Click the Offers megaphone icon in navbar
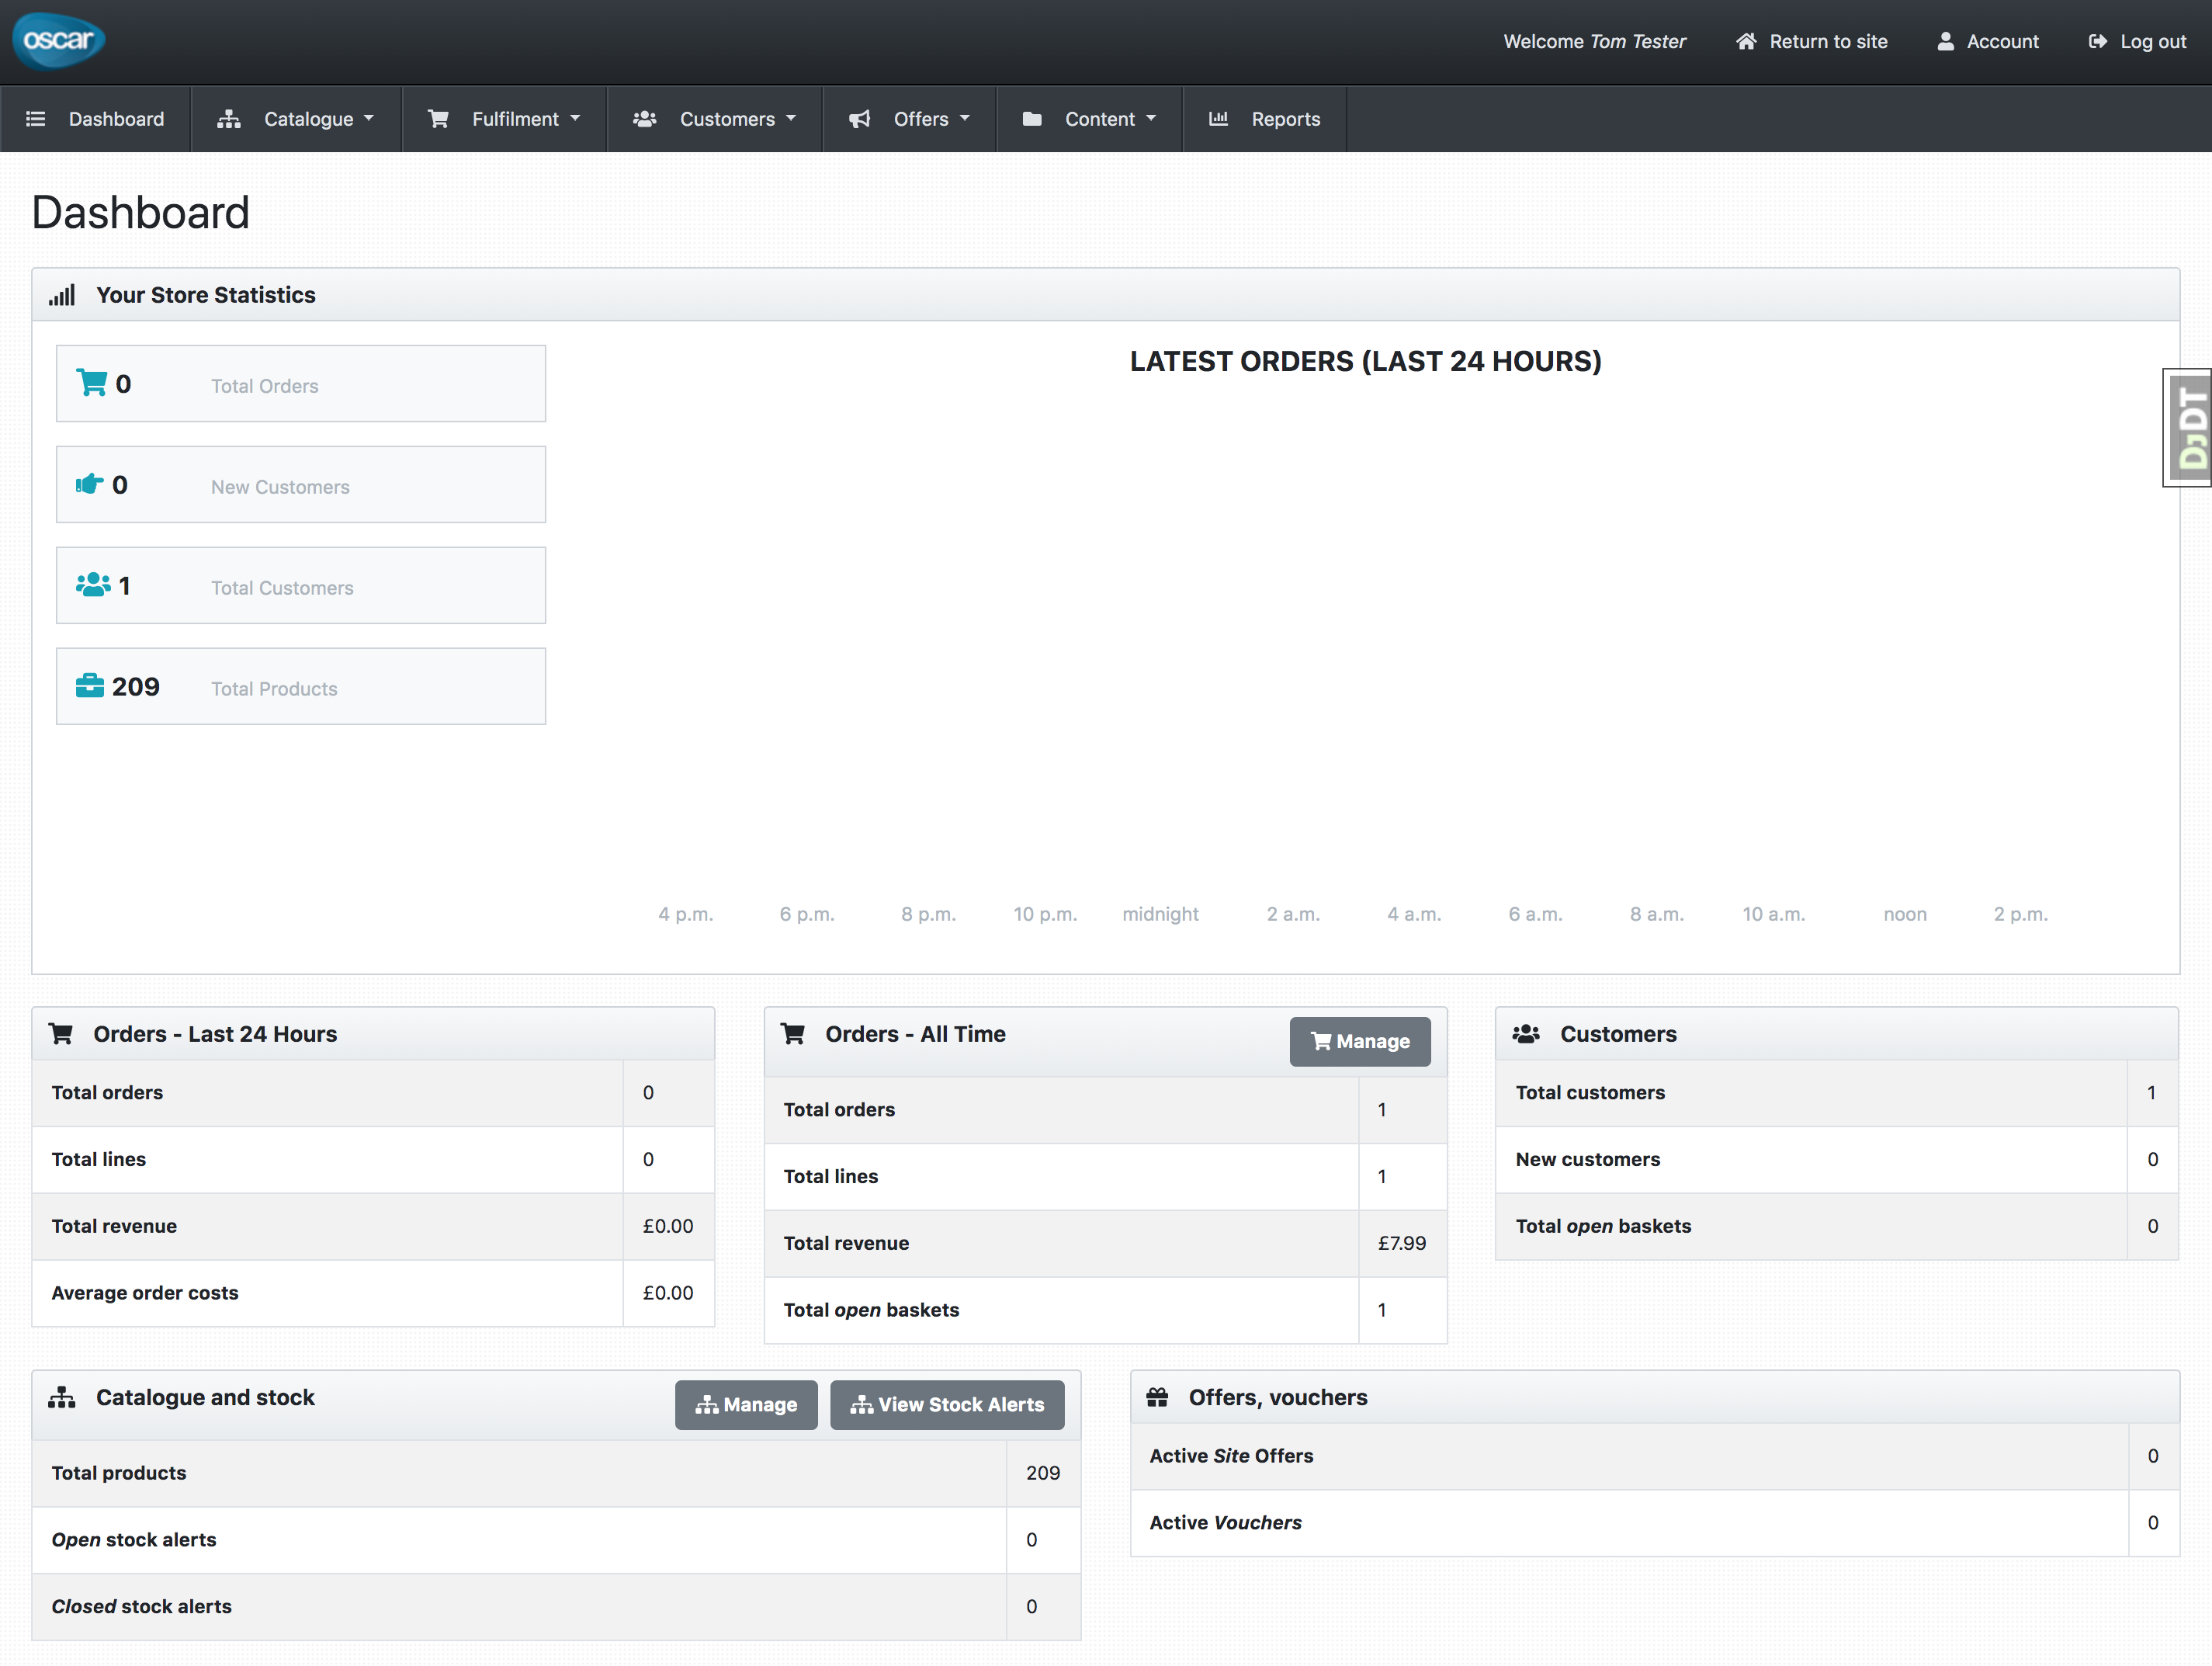The height and width of the screenshot is (1666, 2212). pyautogui.click(x=860, y=119)
